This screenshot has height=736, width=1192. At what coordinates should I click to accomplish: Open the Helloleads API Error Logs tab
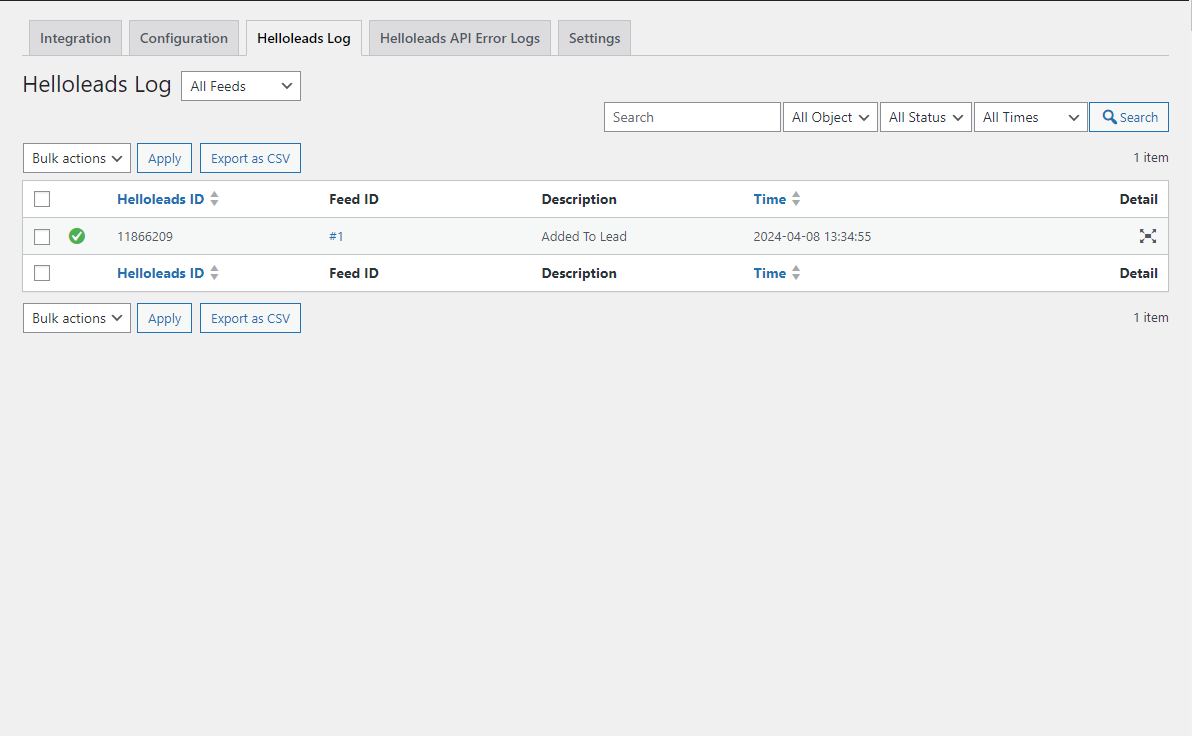(x=460, y=38)
